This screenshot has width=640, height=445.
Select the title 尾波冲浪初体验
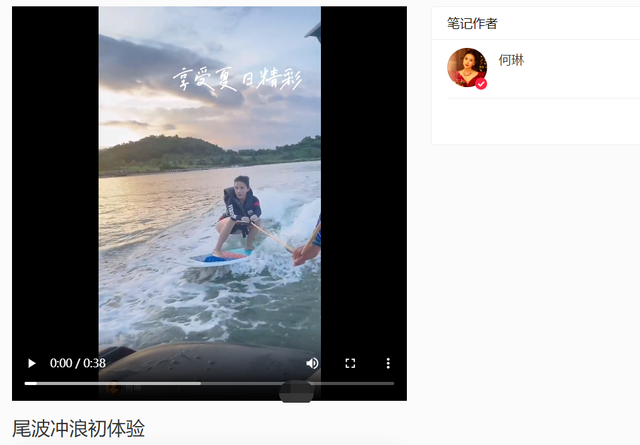[x=78, y=428]
